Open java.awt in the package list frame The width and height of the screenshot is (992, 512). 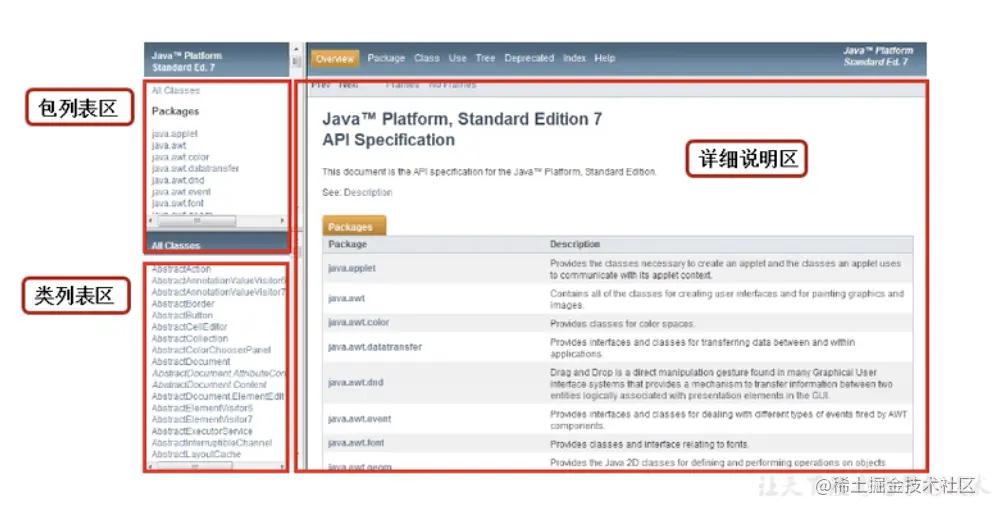point(169,146)
